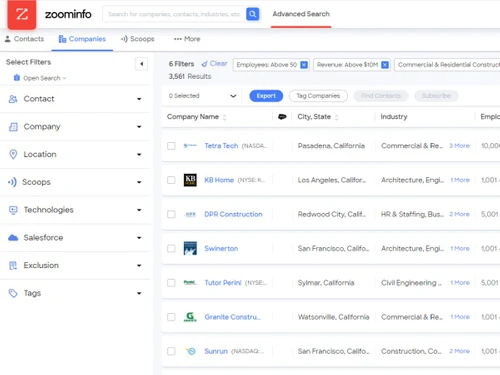
Task: Switch to the Contacts tab
Action: [x=24, y=39]
